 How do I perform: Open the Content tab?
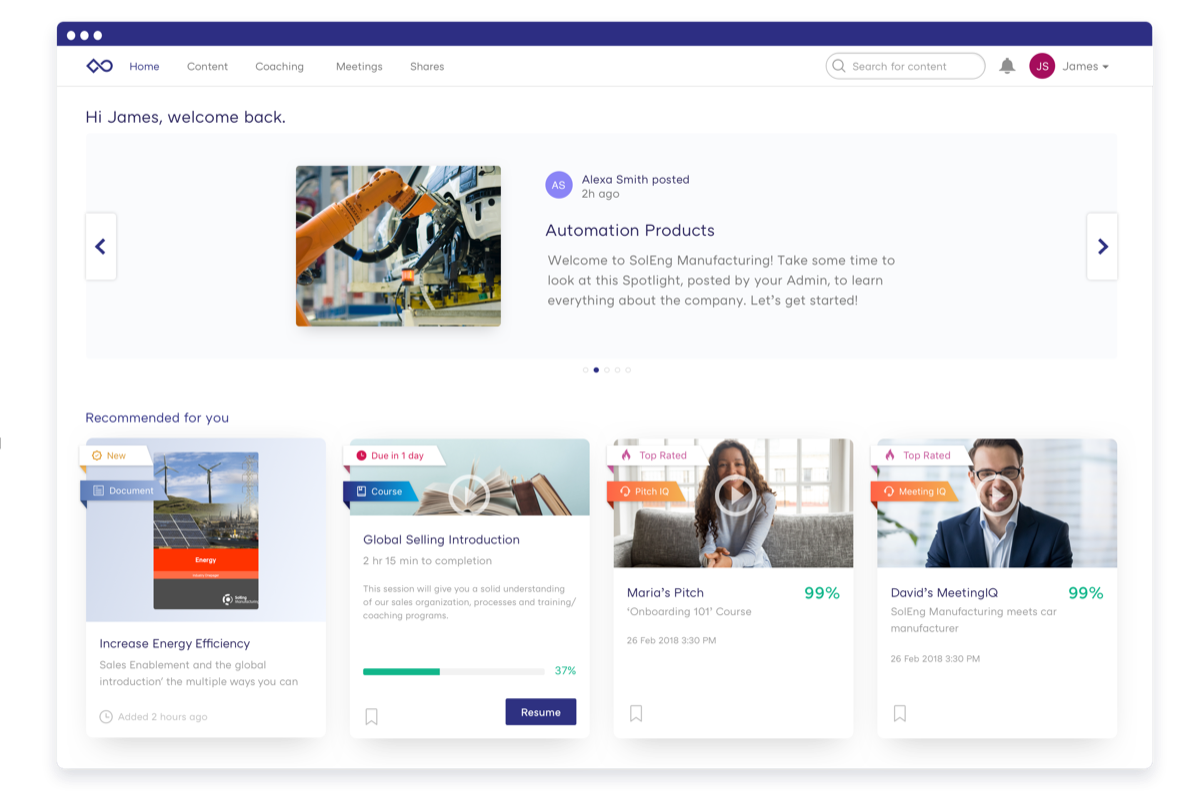pos(207,67)
